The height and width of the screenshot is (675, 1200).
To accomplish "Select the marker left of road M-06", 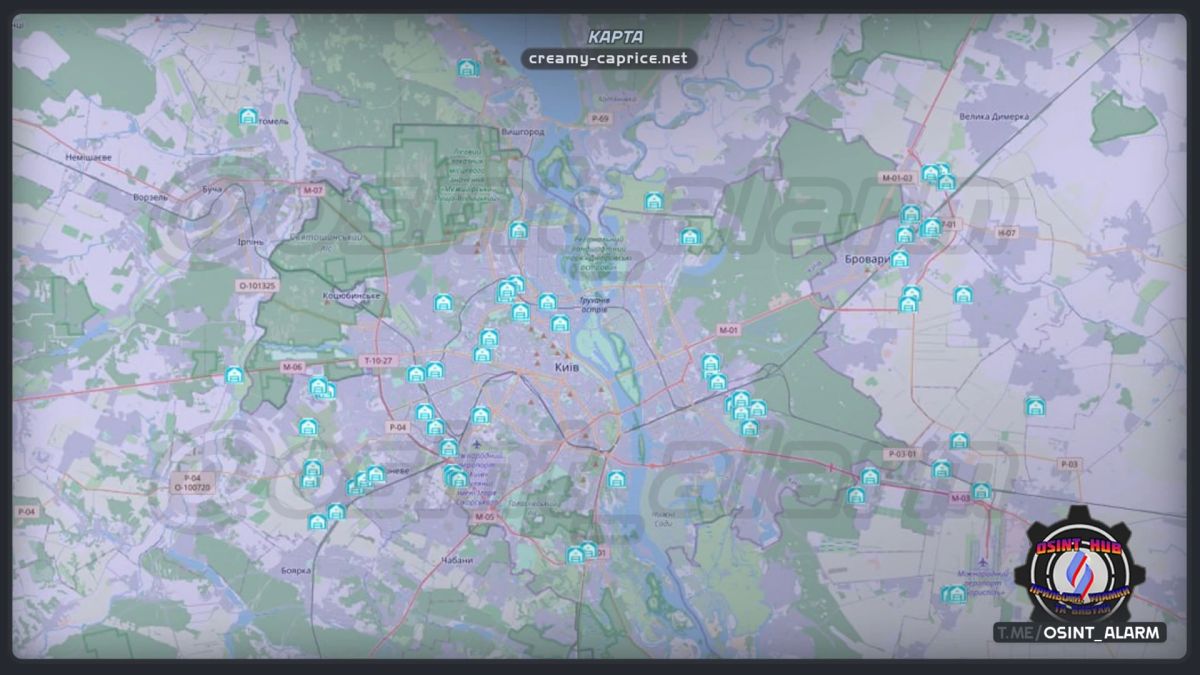I will coord(234,375).
